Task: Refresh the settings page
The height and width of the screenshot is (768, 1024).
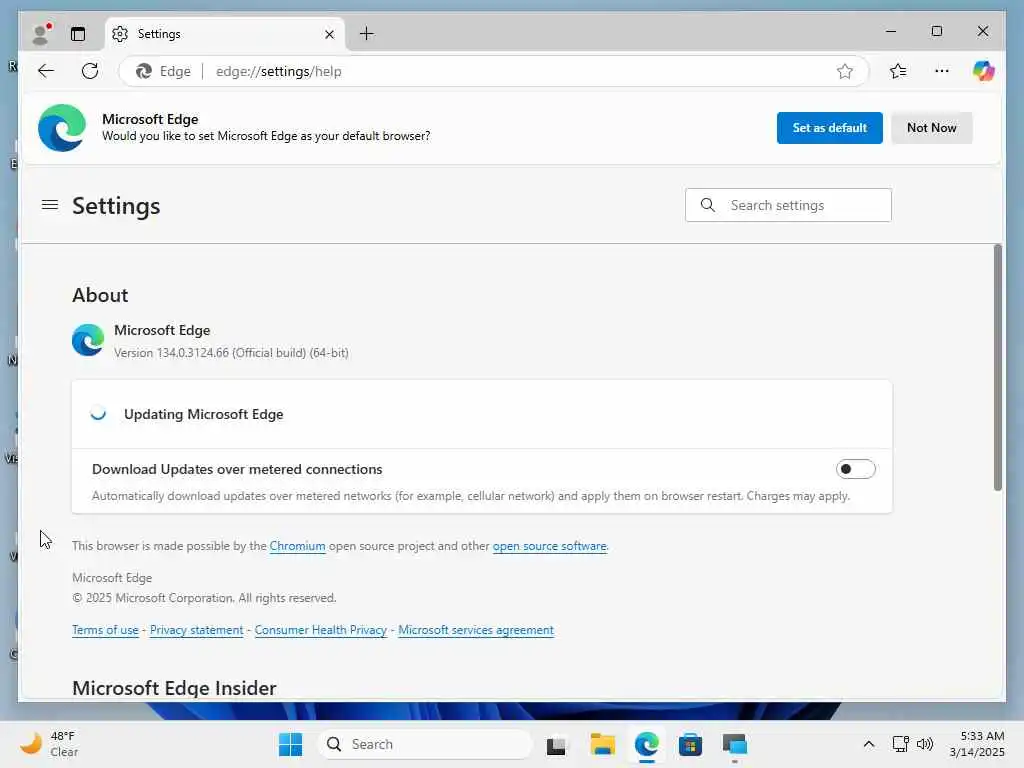Action: (x=90, y=71)
